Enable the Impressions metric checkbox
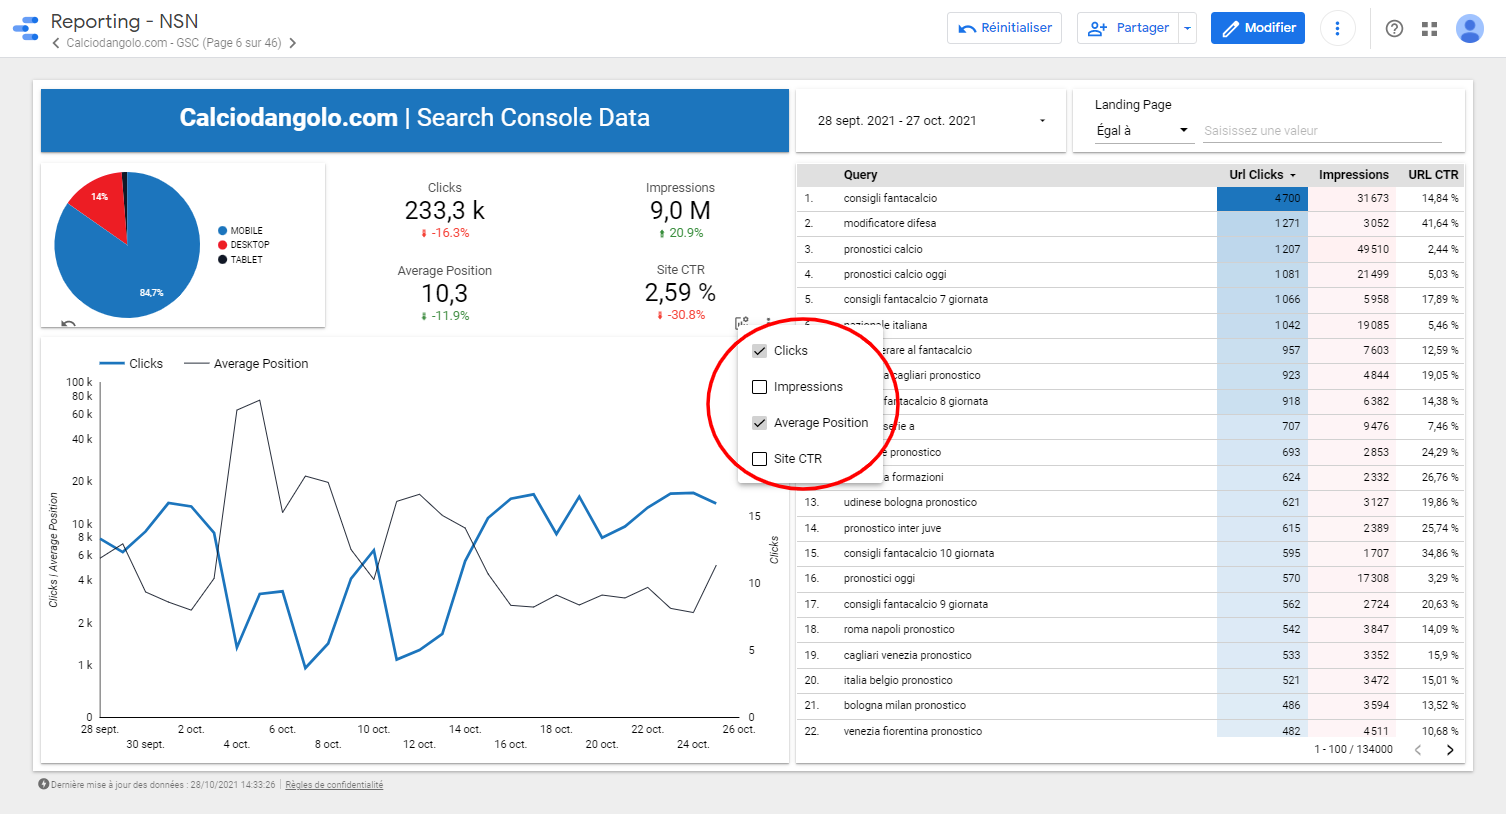Viewport: 1506px width, 814px height. [x=760, y=387]
